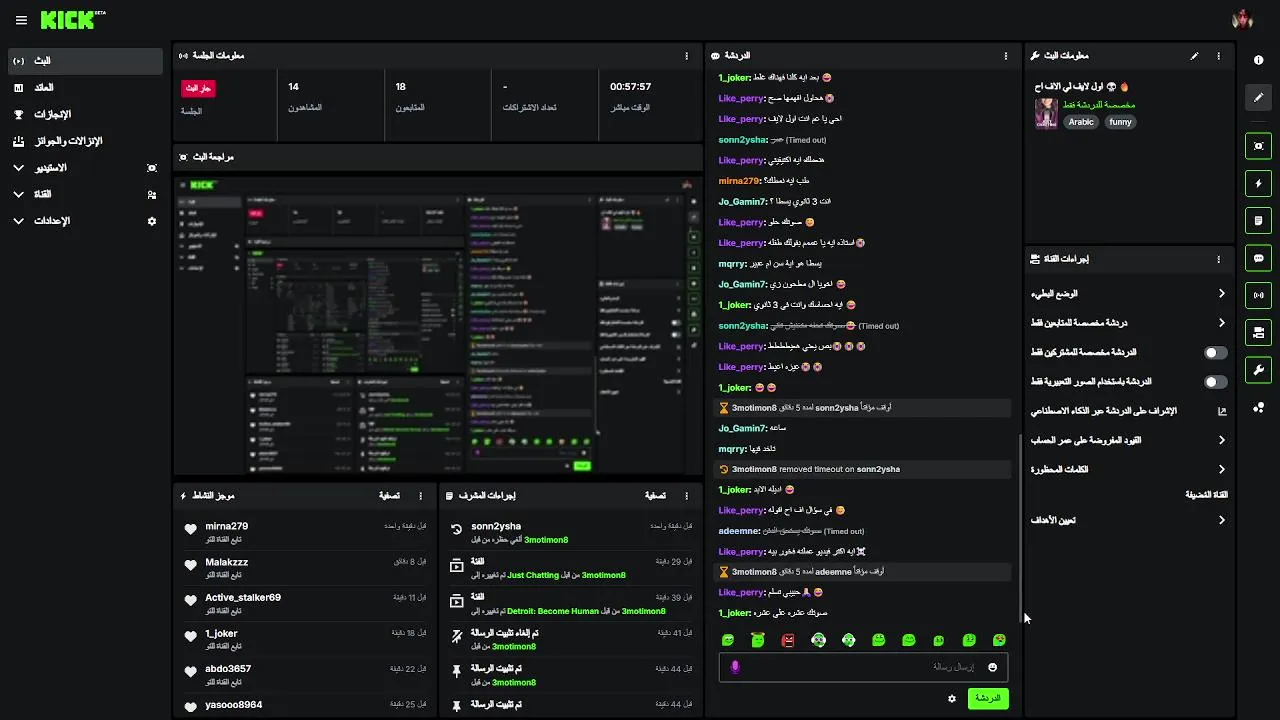Expand the الإعدادات sidebar section
The height and width of the screenshot is (720, 1280).
tap(84, 221)
